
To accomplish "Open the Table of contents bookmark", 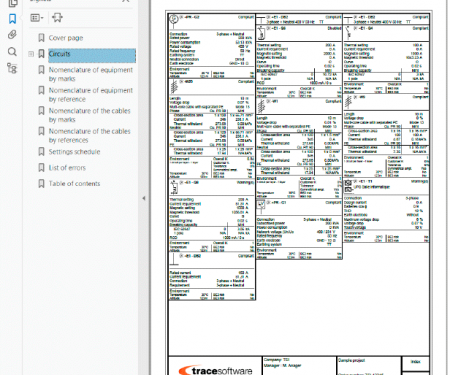I will point(74,183).
